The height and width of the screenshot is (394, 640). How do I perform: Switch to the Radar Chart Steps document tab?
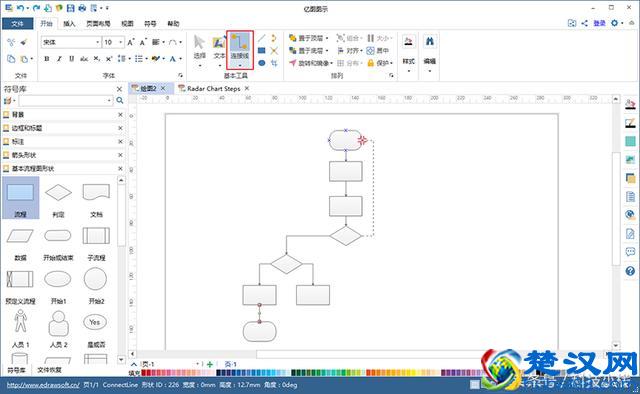click(x=213, y=89)
